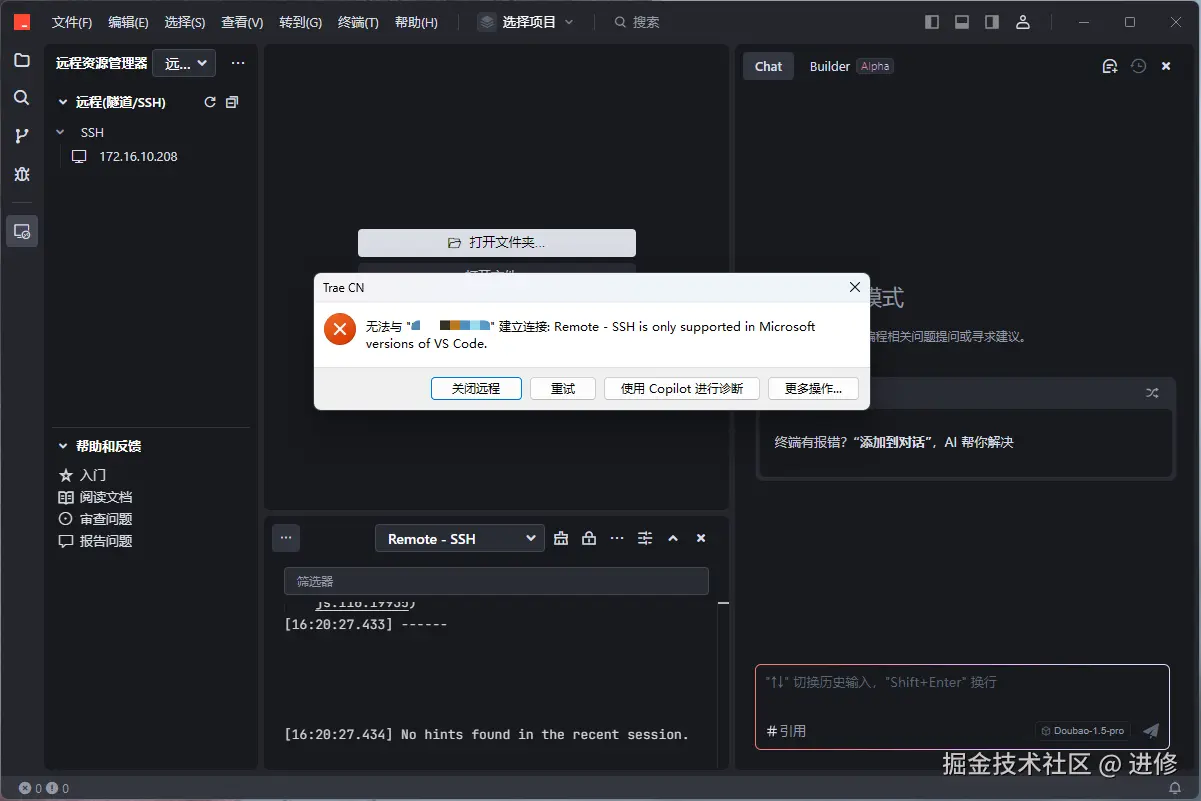Collapse the terminal panel with the chevron
Screen dimensions: 1201x801
(673, 537)
